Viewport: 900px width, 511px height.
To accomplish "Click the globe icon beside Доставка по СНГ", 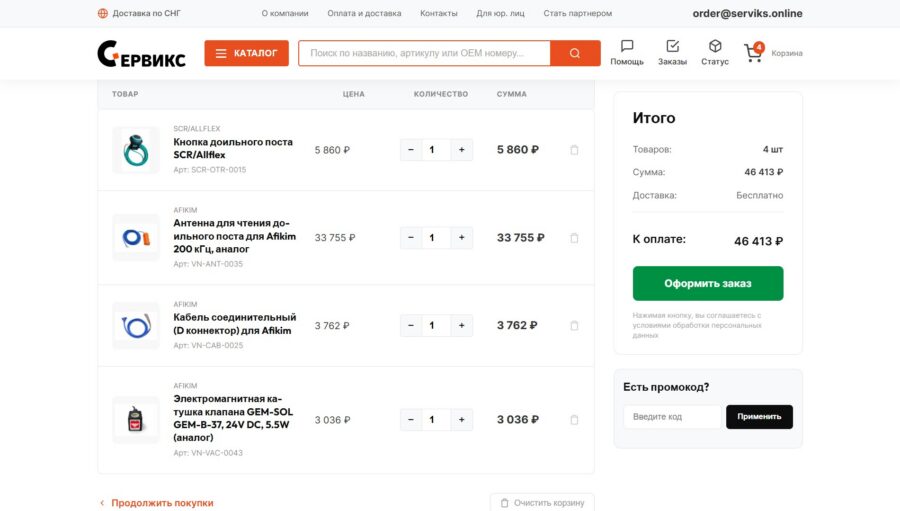I will tap(103, 13).
